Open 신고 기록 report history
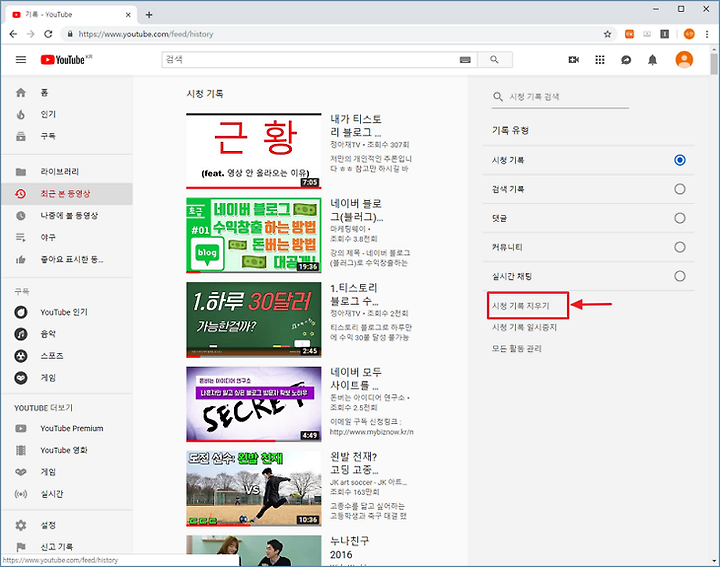The width and height of the screenshot is (720, 567). coord(67,547)
